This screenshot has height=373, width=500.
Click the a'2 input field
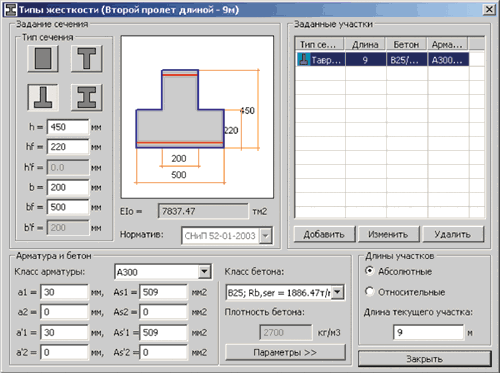(64, 352)
